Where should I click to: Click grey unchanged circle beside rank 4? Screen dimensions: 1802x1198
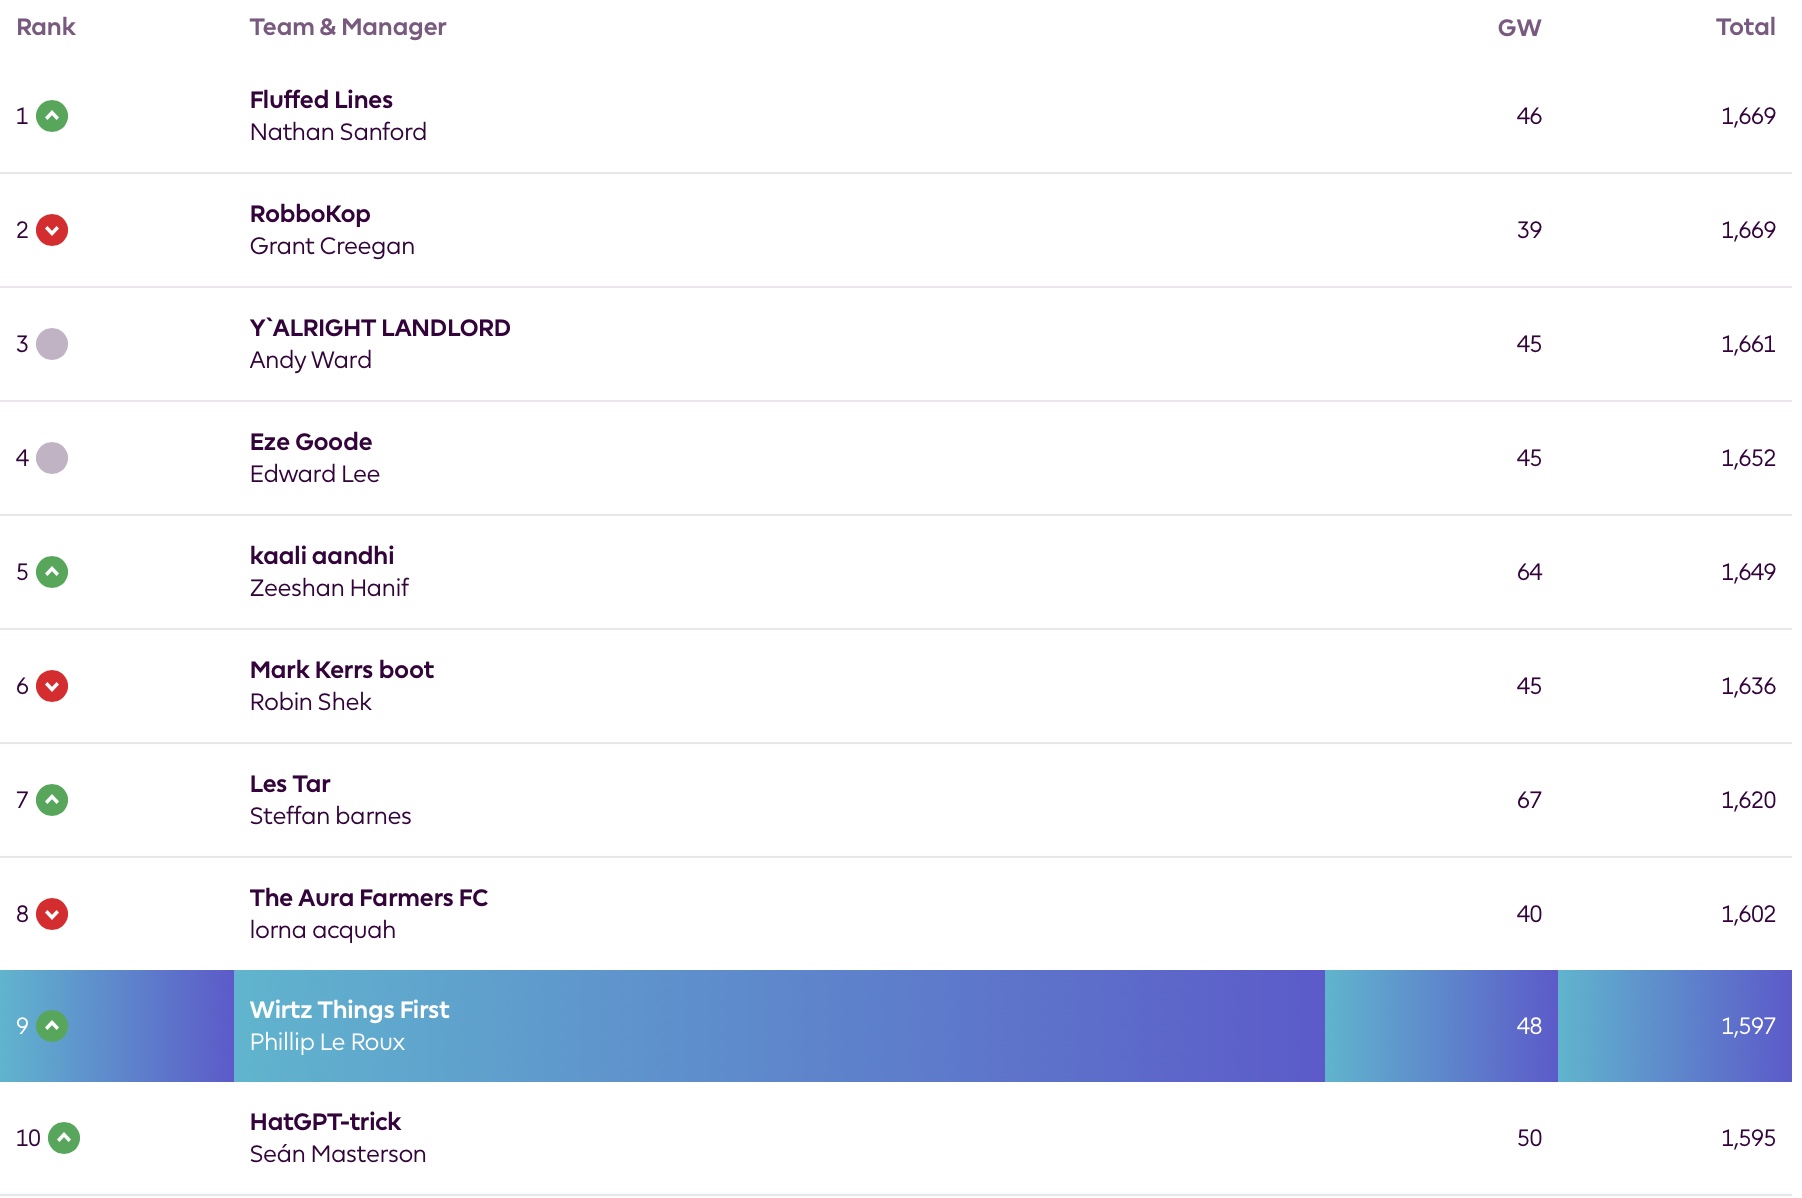(52, 458)
